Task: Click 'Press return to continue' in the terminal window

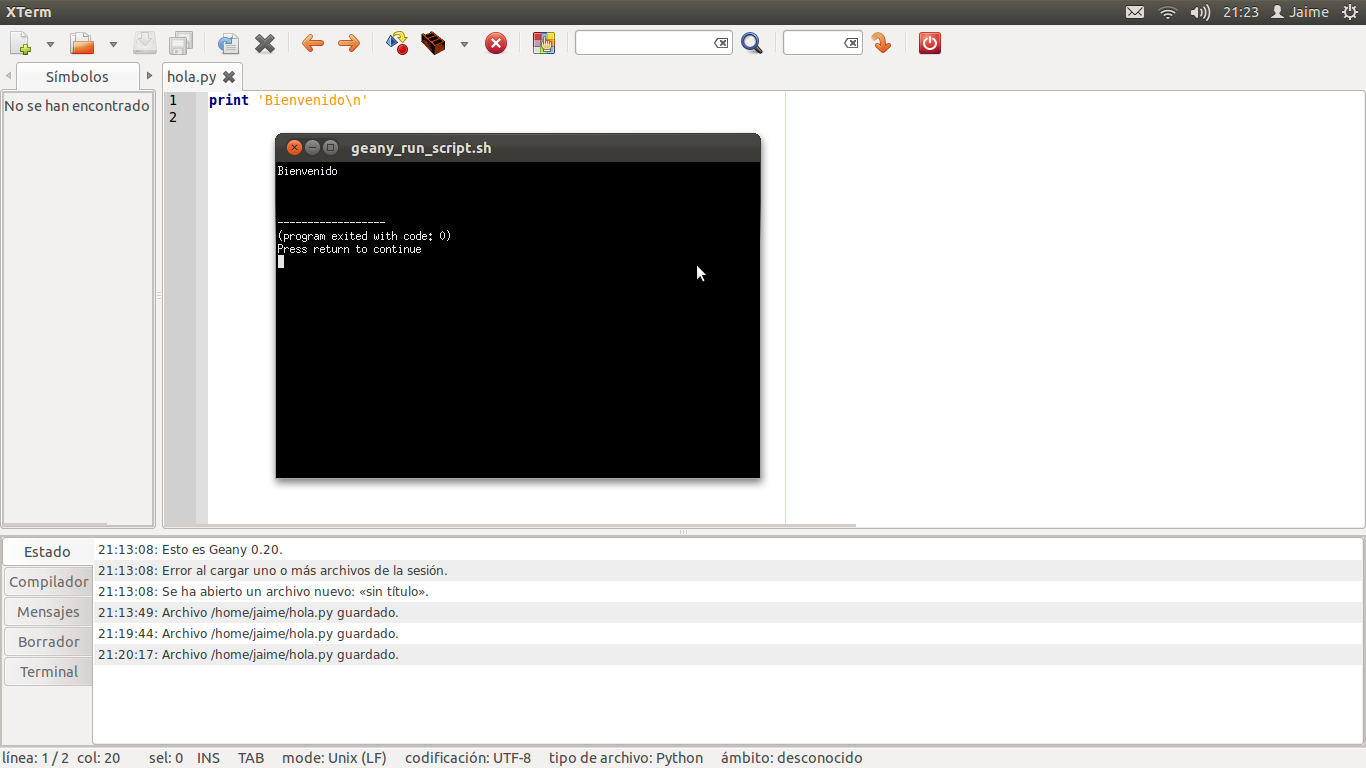Action: click(x=349, y=249)
